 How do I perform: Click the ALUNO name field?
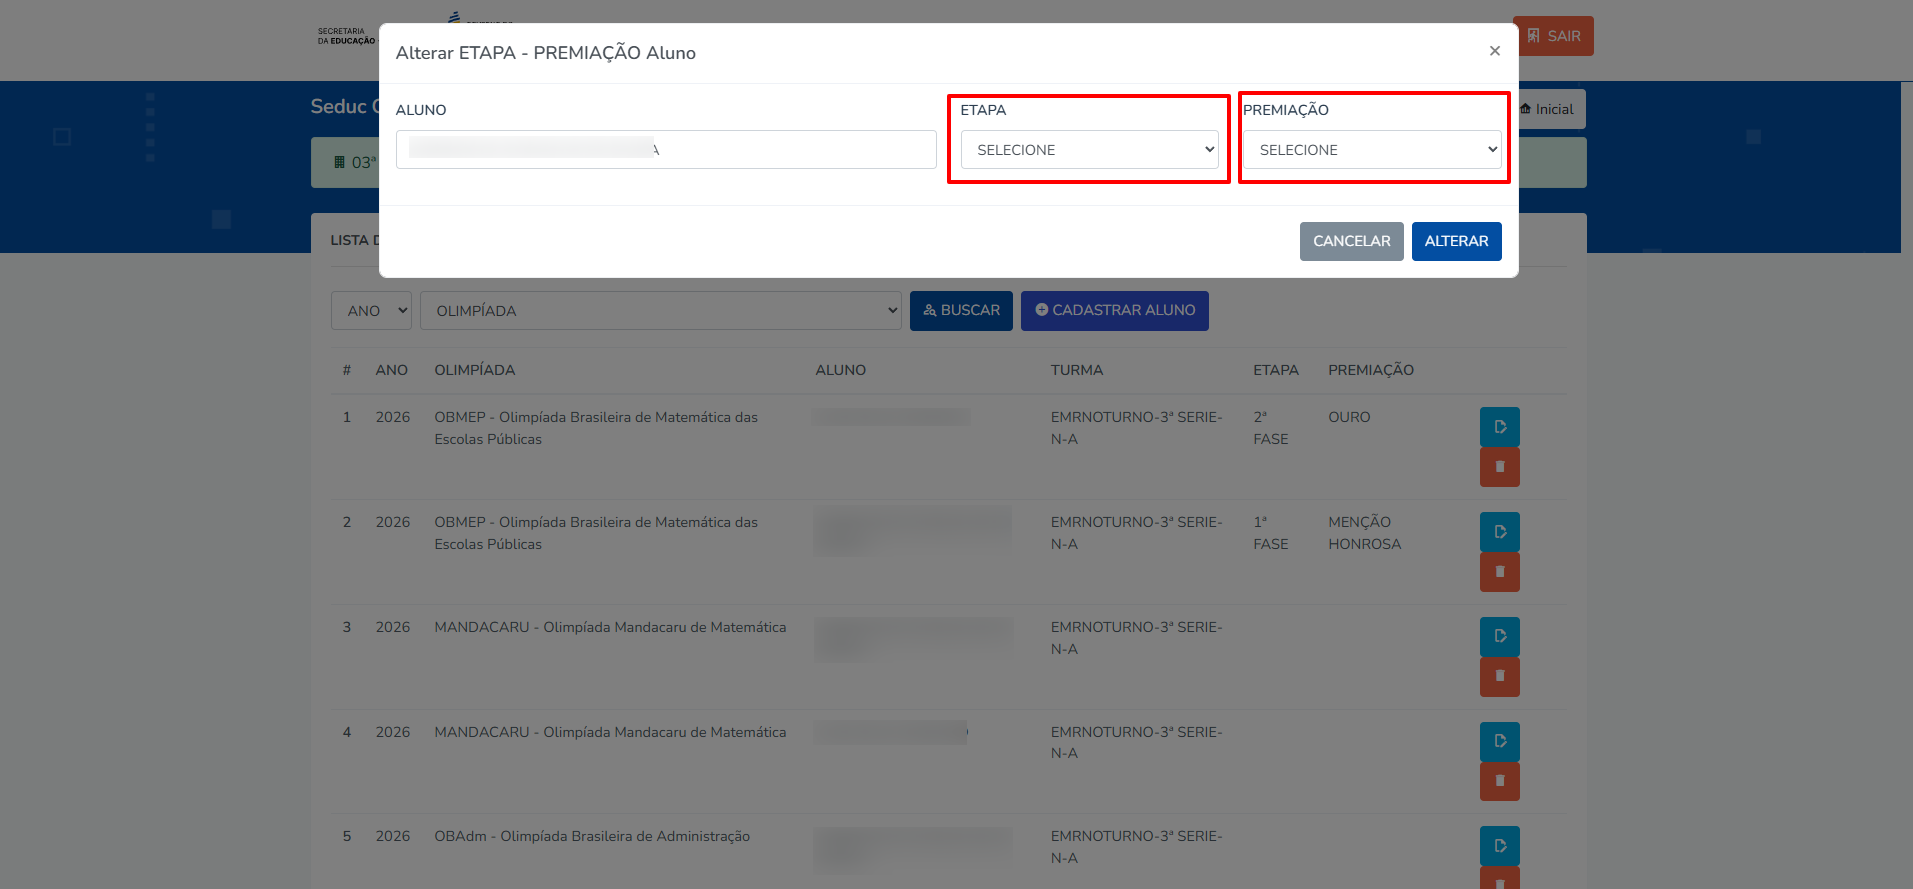(x=666, y=150)
